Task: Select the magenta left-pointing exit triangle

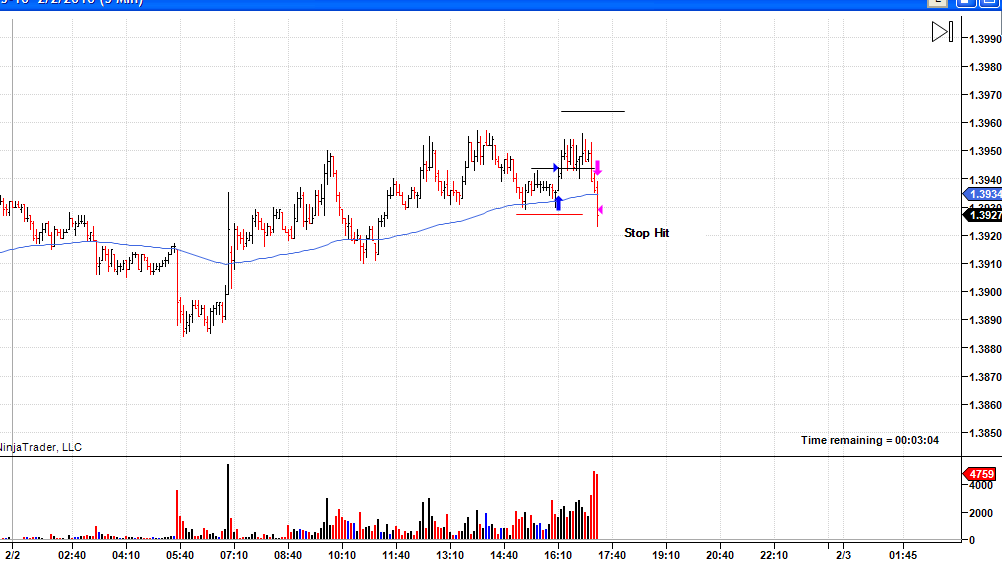Action: click(599, 209)
